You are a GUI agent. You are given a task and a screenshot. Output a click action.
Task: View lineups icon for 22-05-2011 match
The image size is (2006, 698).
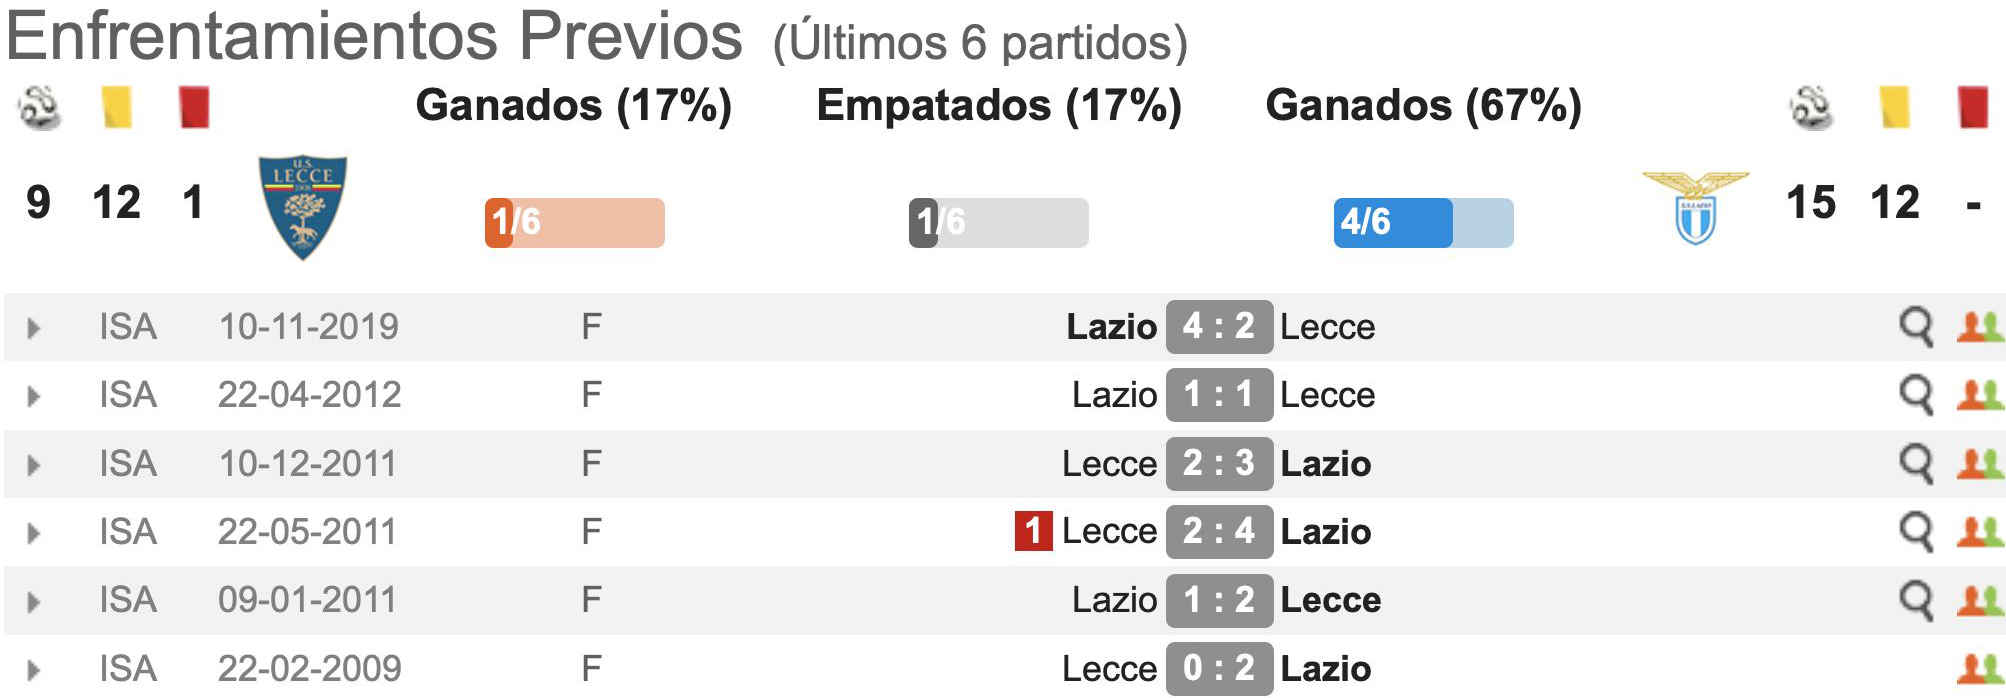(x=1980, y=531)
